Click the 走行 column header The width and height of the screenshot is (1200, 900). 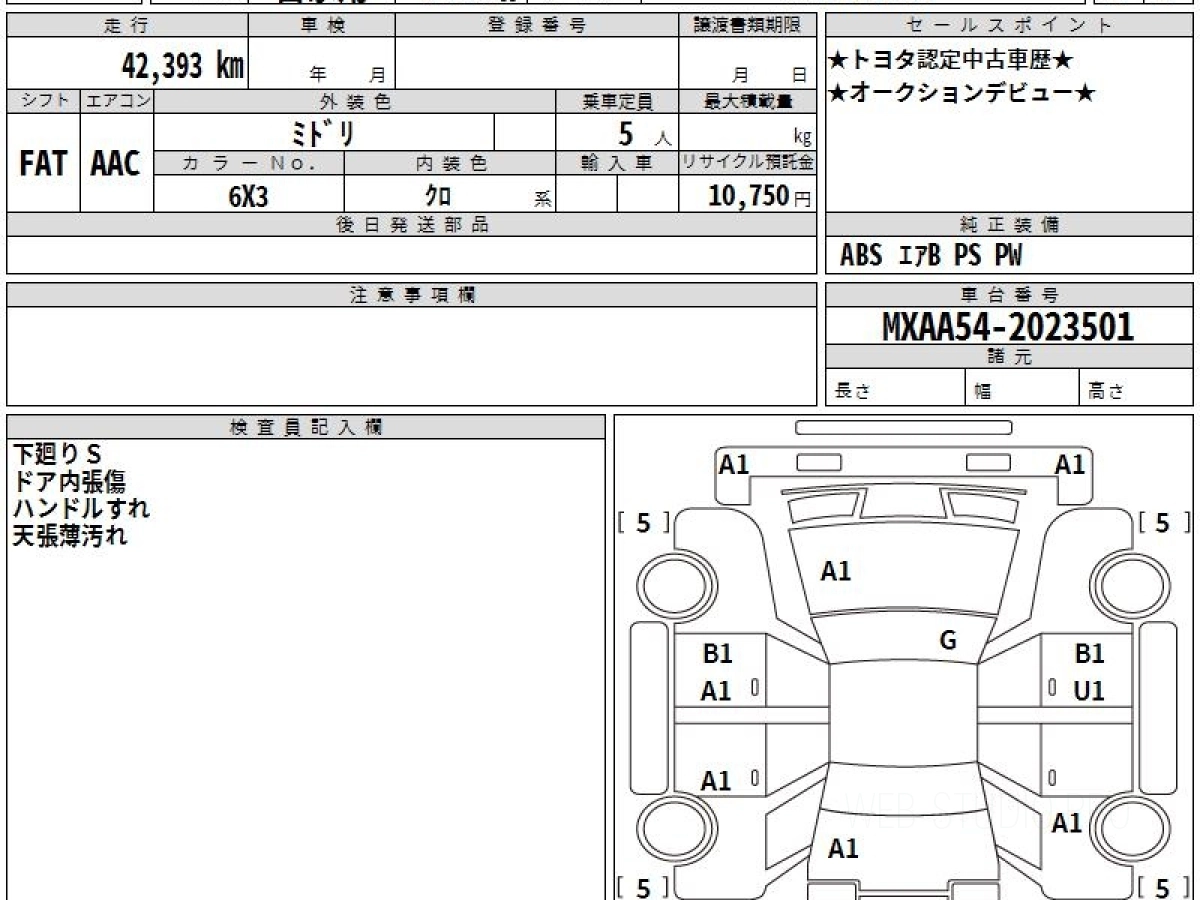126,26
